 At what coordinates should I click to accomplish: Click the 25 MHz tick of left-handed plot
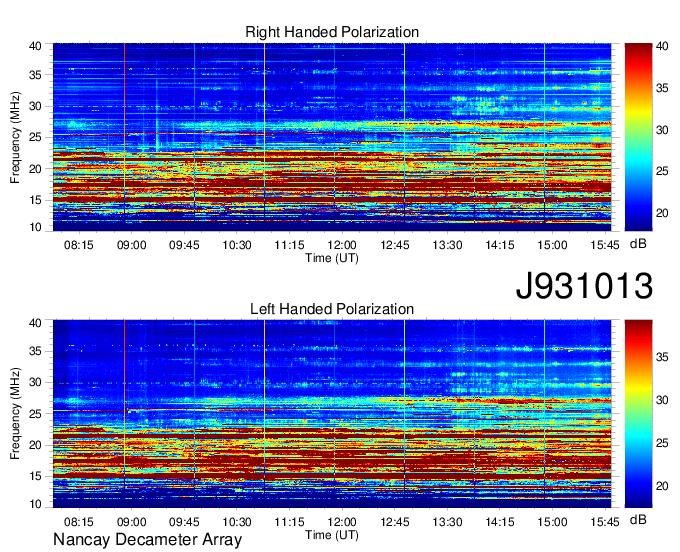pyautogui.click(x=35, y=414)
